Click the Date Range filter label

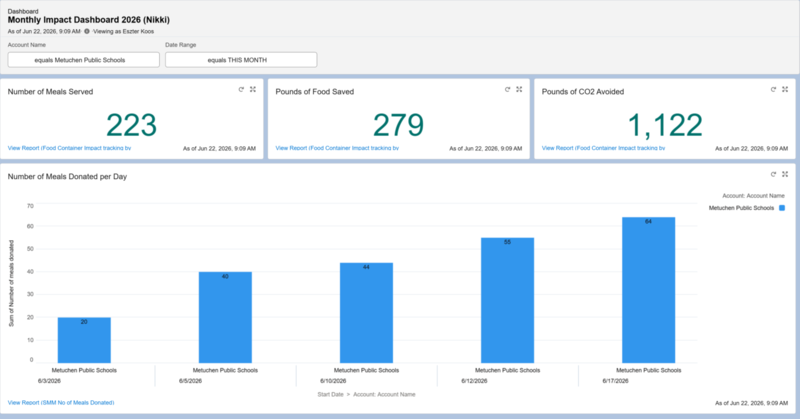(181, 45)
